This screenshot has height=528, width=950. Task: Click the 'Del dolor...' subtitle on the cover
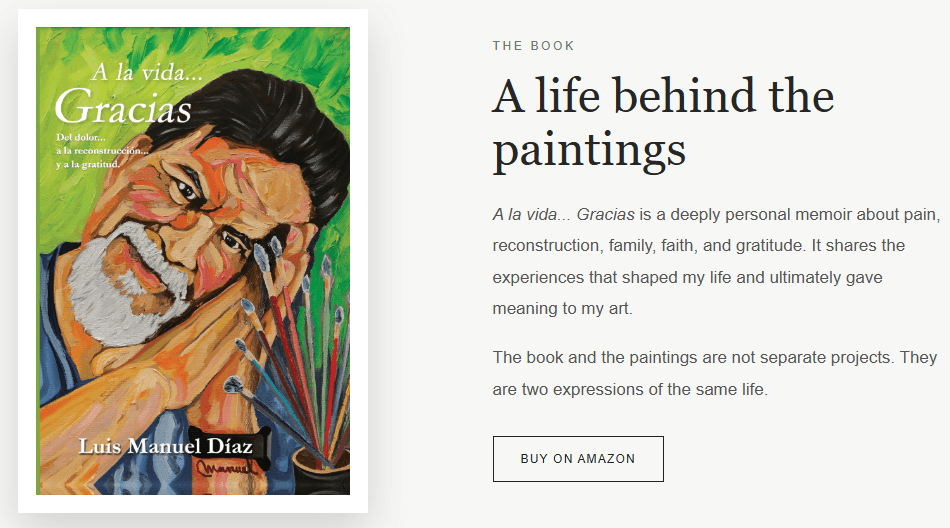click(x=81, y=138)
